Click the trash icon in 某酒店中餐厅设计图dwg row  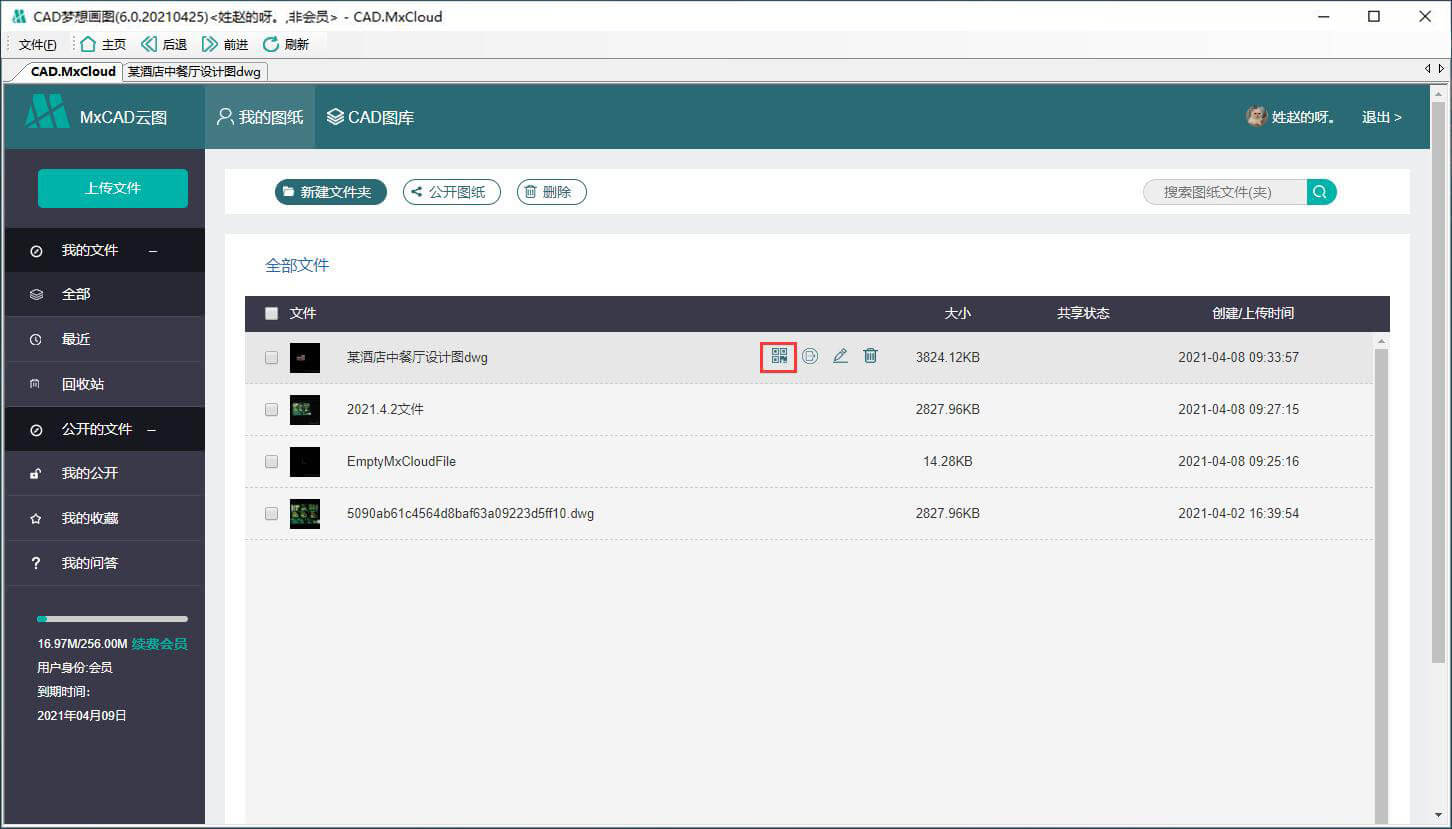pos(870,356)
